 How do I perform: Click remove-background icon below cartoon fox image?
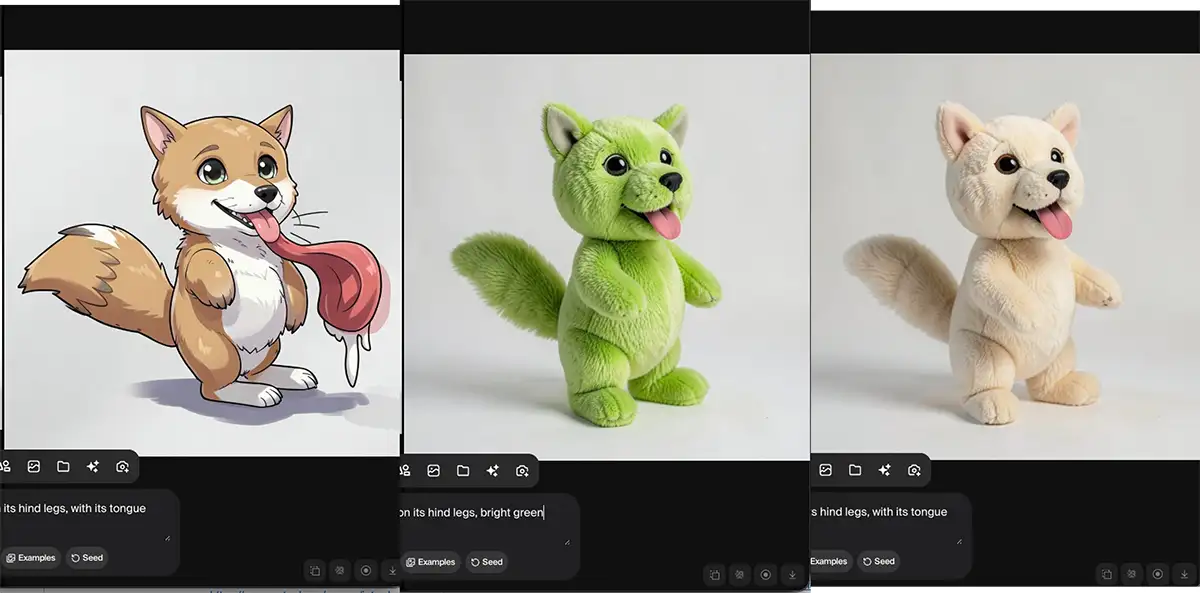click(x=340, y=571)
